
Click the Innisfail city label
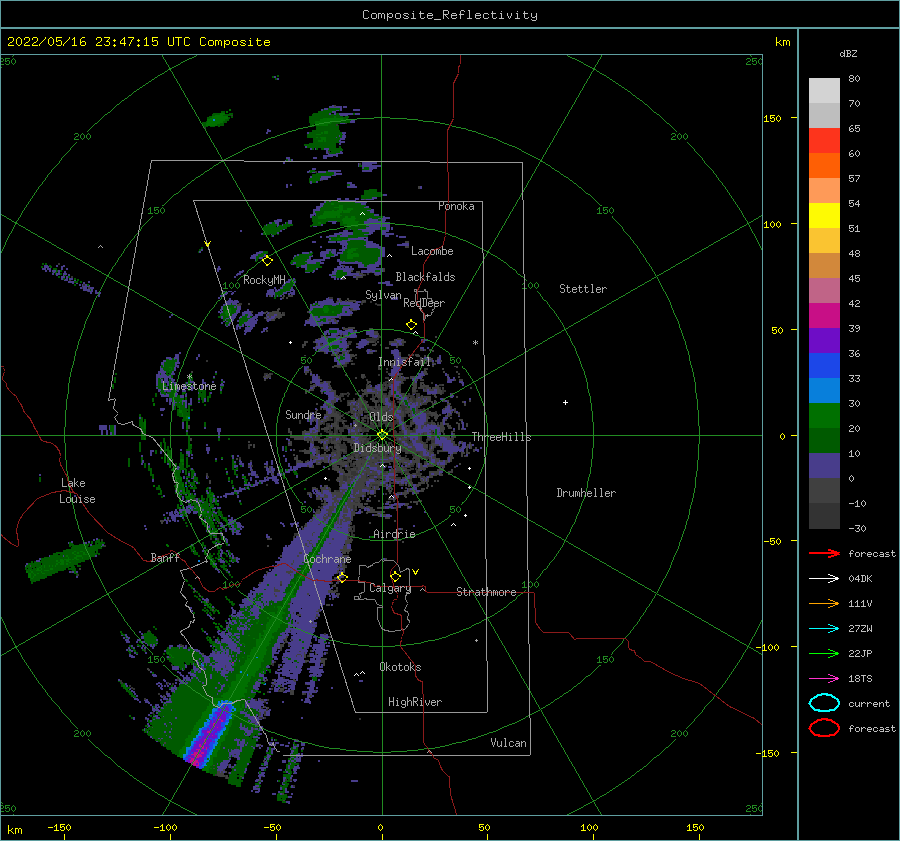405,362
